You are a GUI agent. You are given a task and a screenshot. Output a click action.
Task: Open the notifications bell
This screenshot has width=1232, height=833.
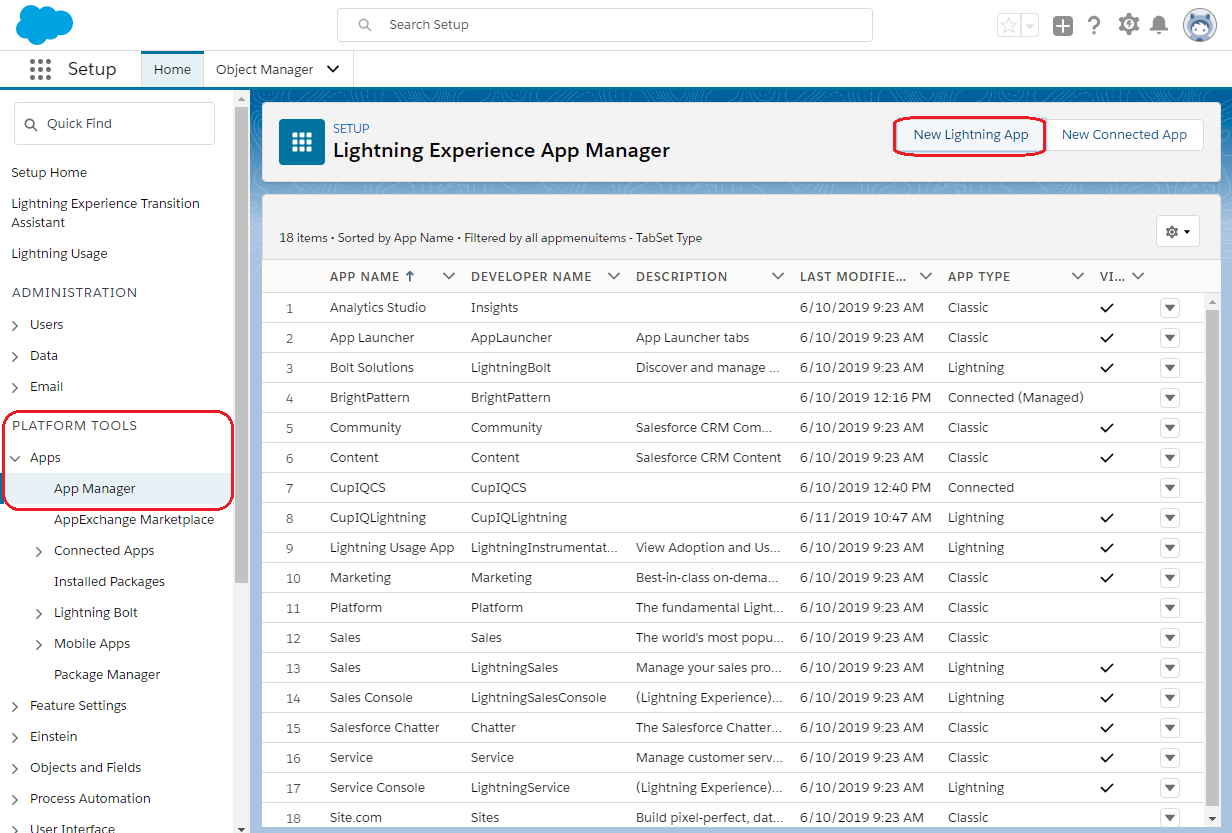[1159, 25]
